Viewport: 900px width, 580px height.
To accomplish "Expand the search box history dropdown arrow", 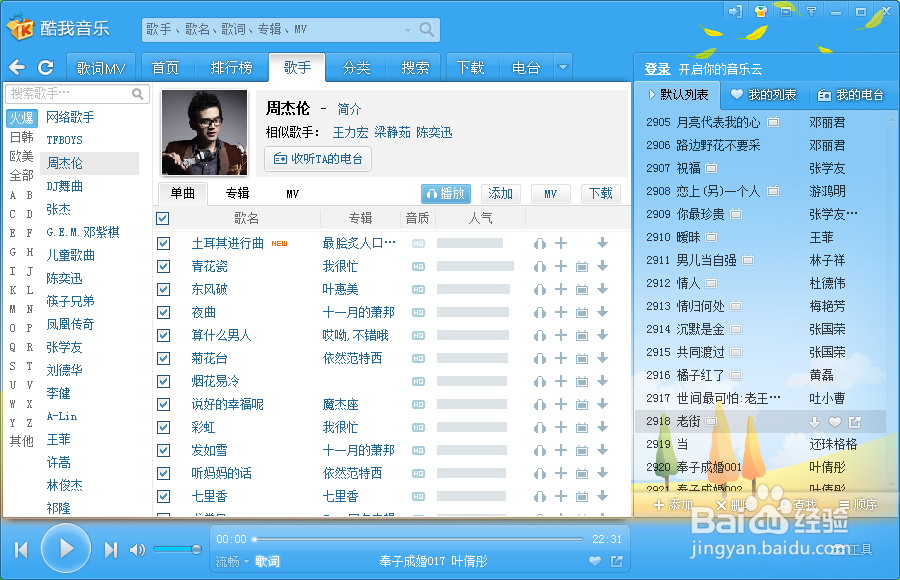I will 408,30.
